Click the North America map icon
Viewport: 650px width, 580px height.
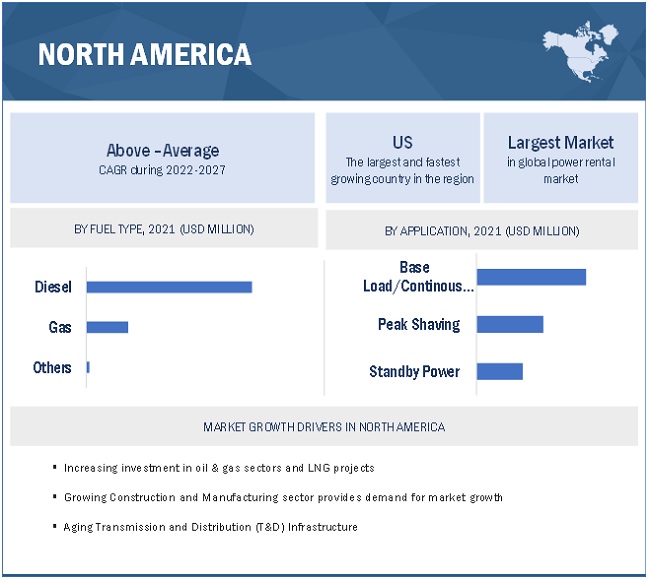(585, 49)
